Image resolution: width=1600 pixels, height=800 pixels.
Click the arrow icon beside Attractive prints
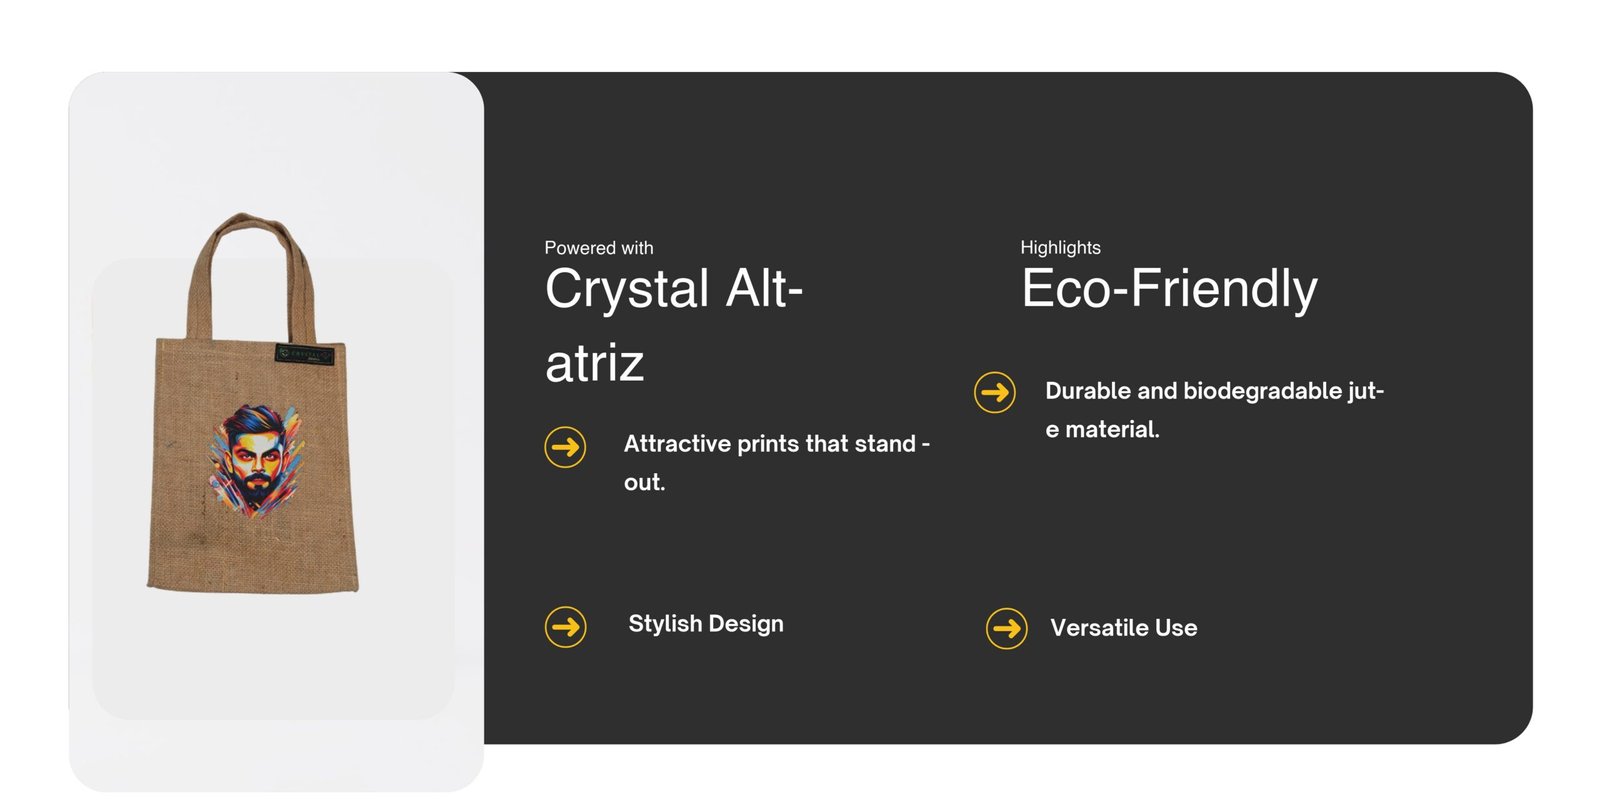(x=565, y=447)
